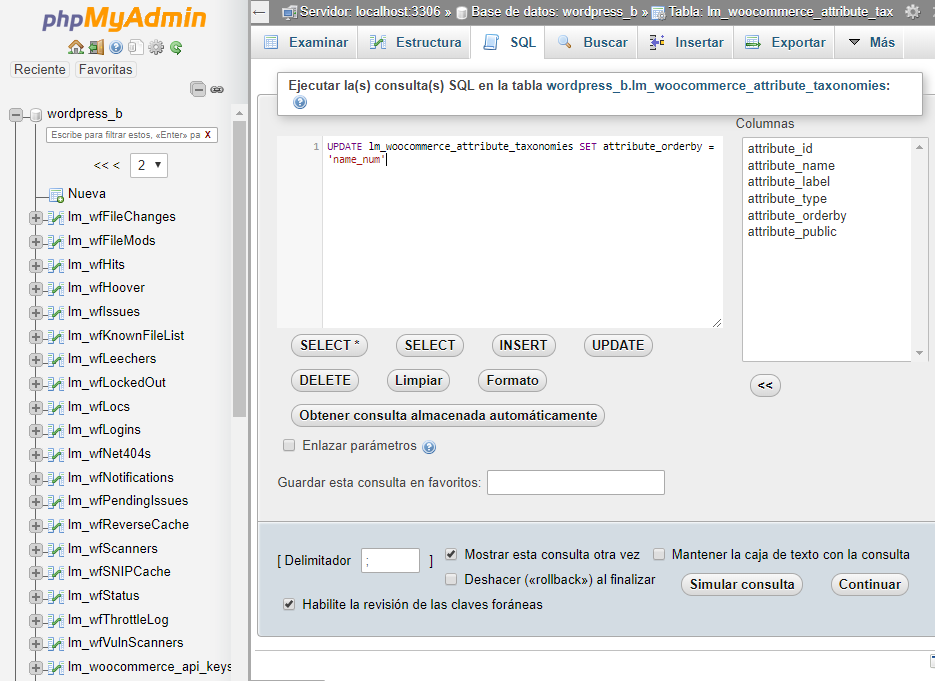
Task: Go to the Buscar tab
Action: click(592, 42)
